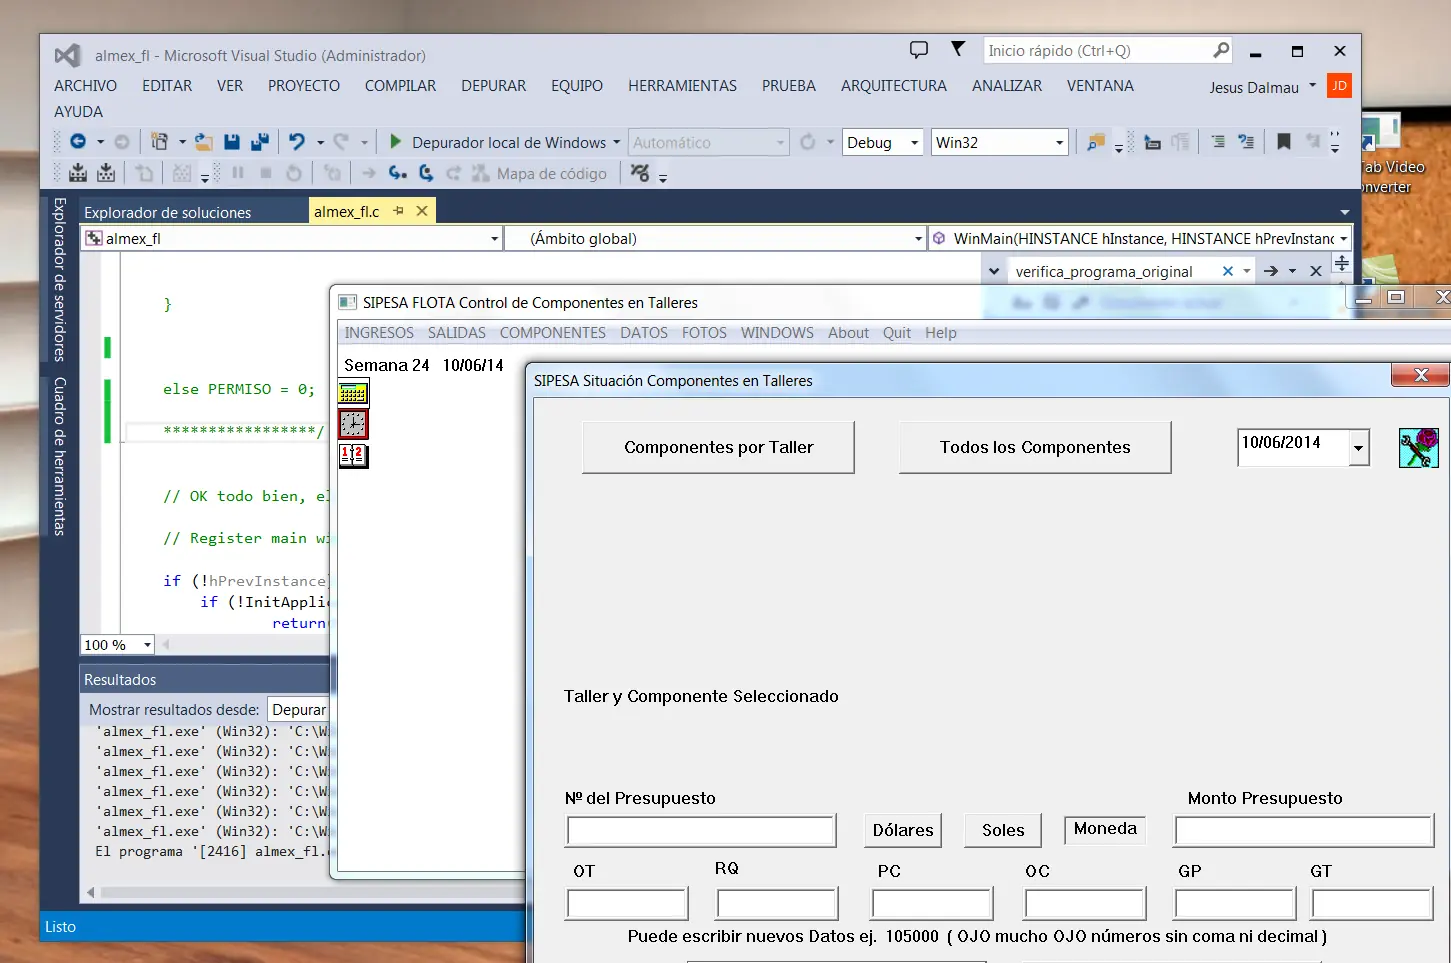Click the Open File folder icon
The height and width of the screenshot is (963, 1451).
tap(204, 142)
